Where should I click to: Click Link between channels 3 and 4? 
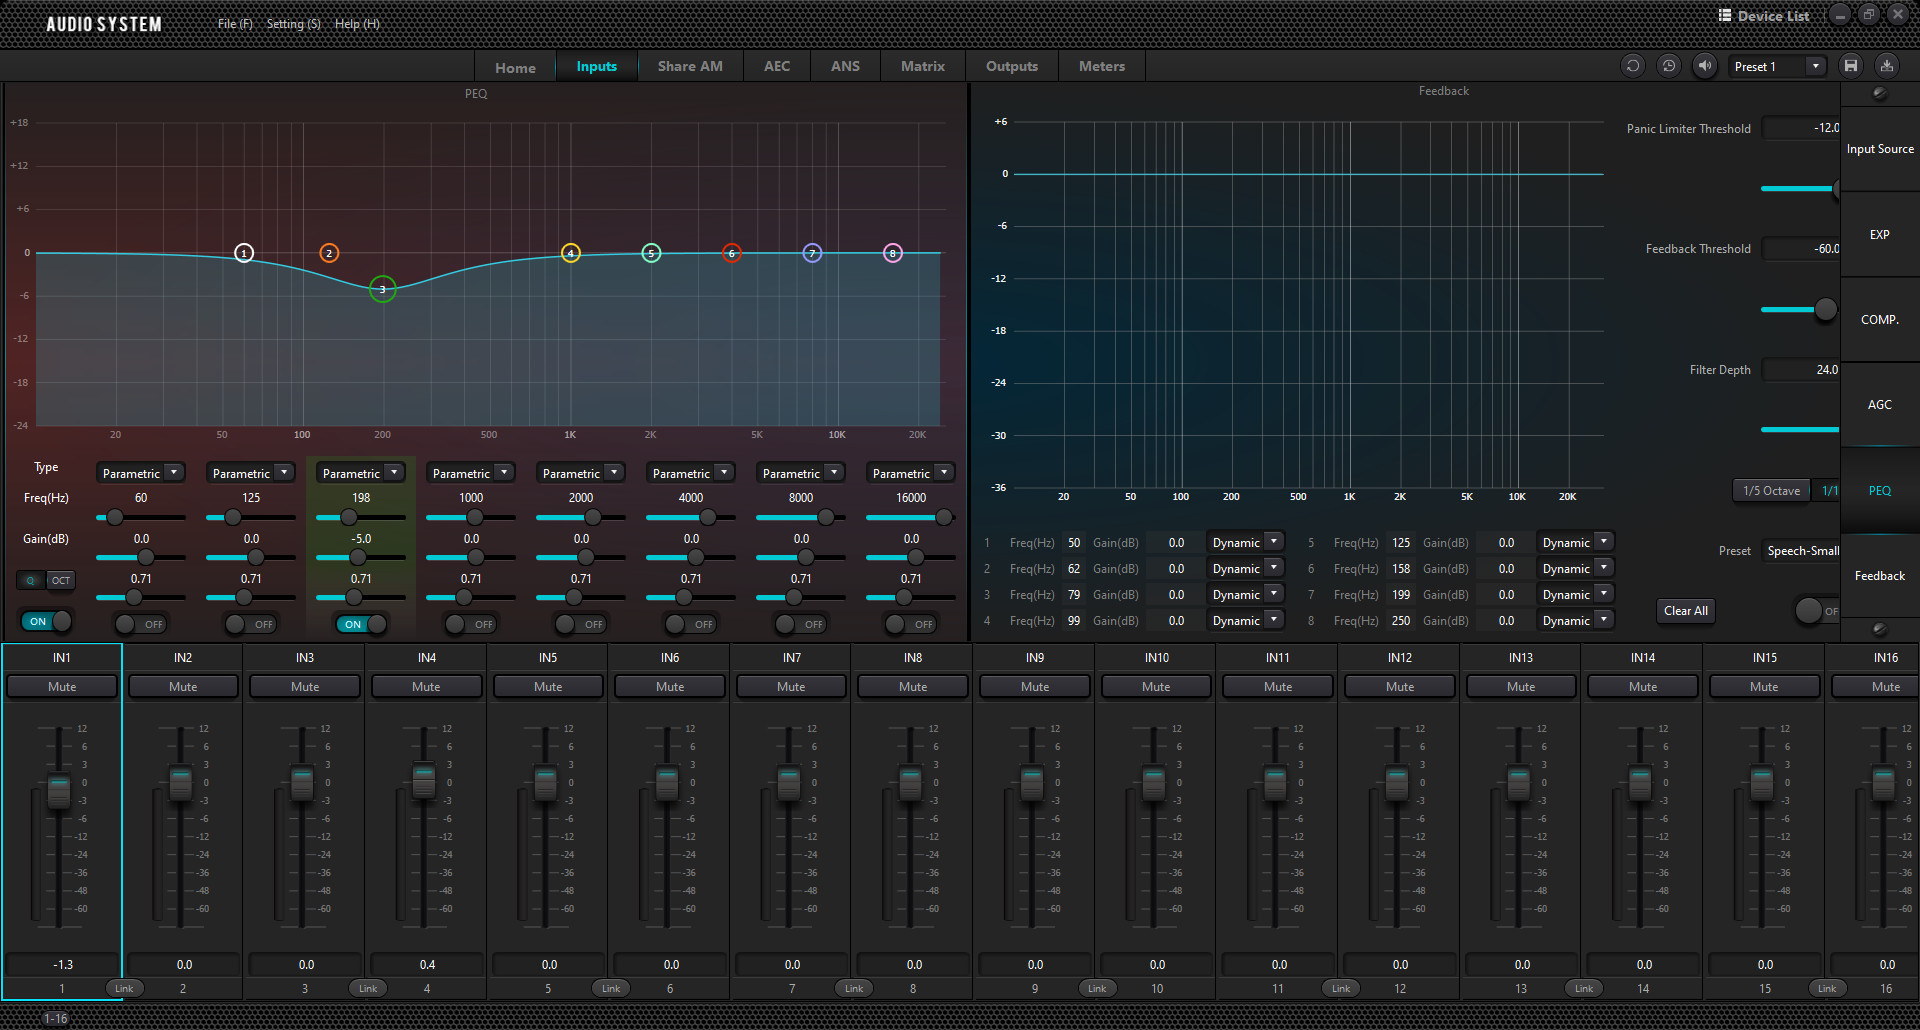tap(368, 988)
